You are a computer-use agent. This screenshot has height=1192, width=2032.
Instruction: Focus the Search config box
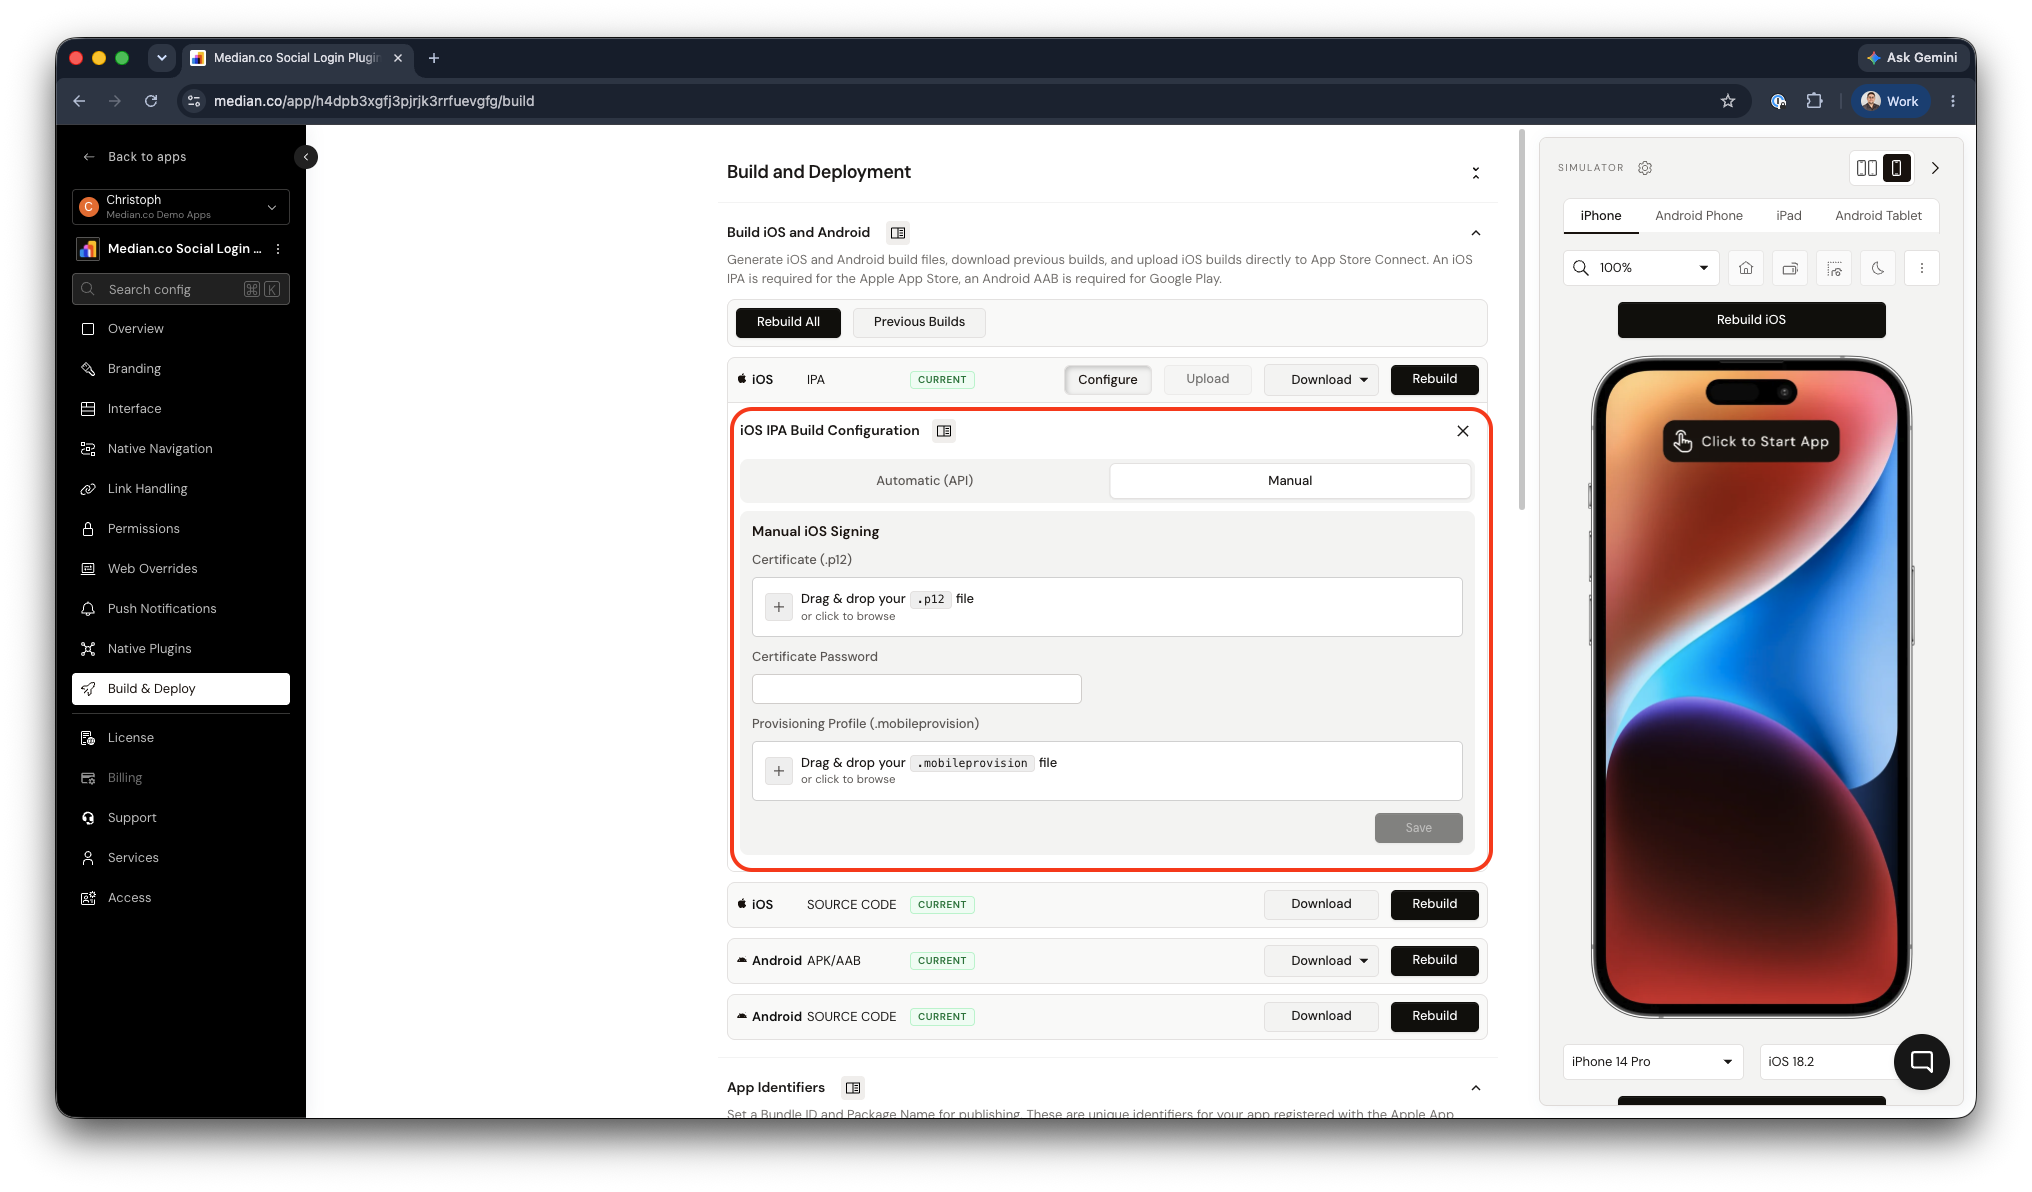(x=181, y=289)
